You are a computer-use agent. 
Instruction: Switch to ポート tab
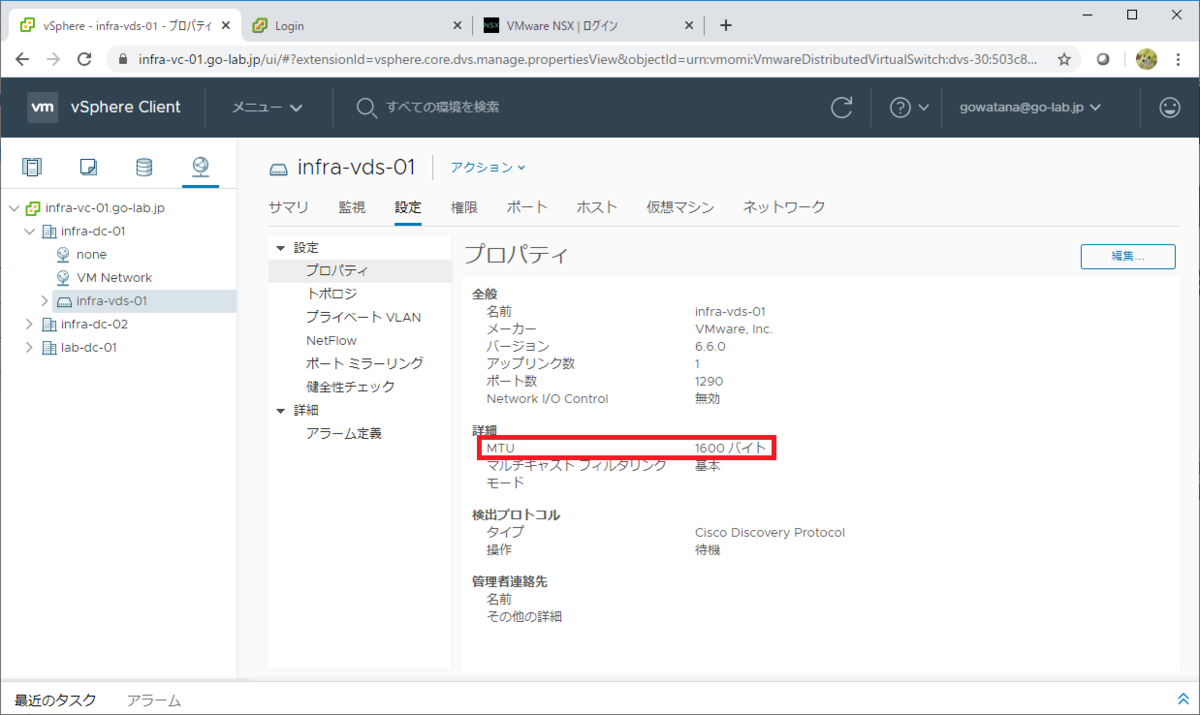pyautogui.click(x=527, y=207)
